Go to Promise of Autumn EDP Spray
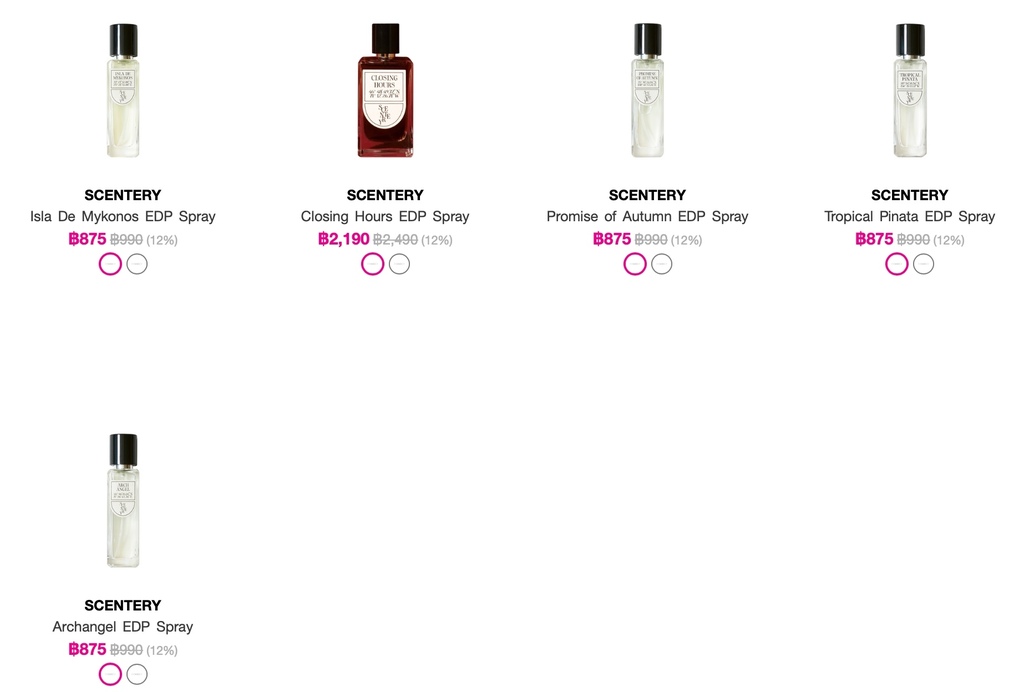The width and height of the screenshot is (1024, 692). [647, 216]
